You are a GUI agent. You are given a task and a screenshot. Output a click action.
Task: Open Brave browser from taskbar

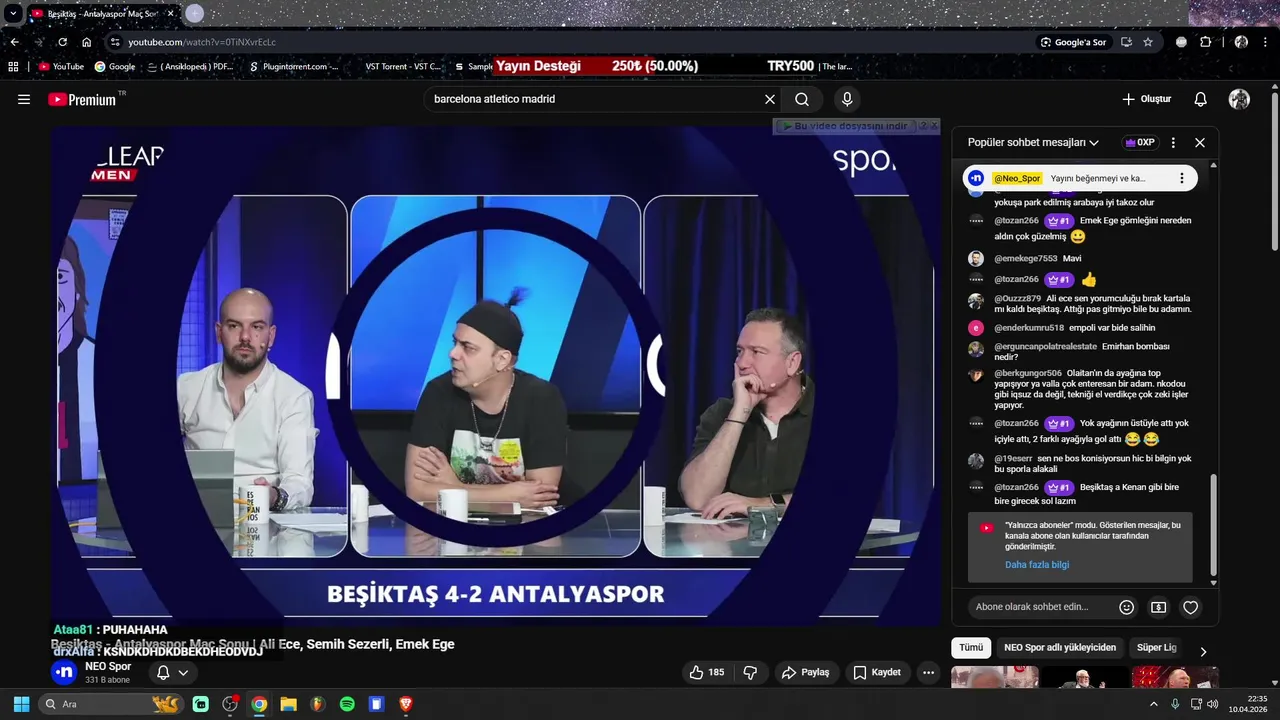405,704
